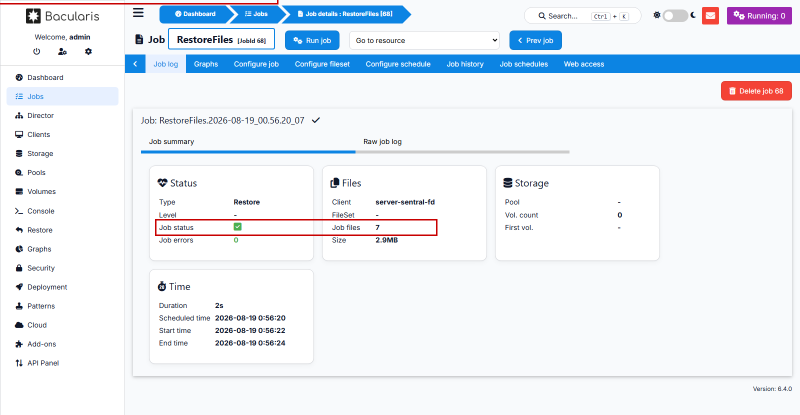Click the power logout icon under admin
This screenshot has height=415, width=800.
tap(36, 52)
